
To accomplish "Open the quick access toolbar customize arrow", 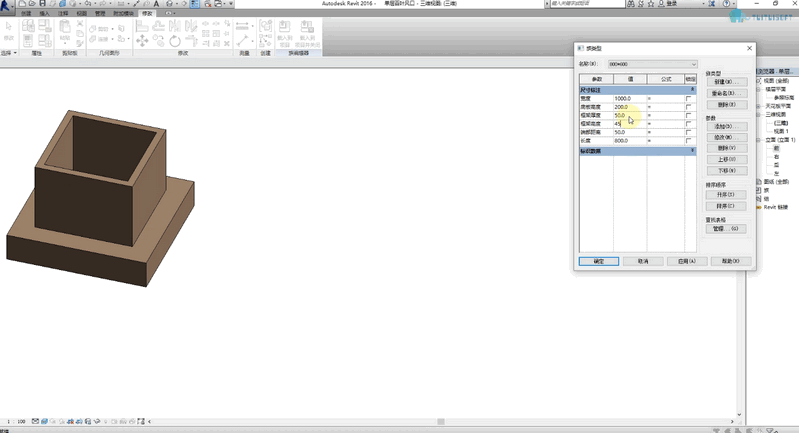I will (x=231, y=4).
